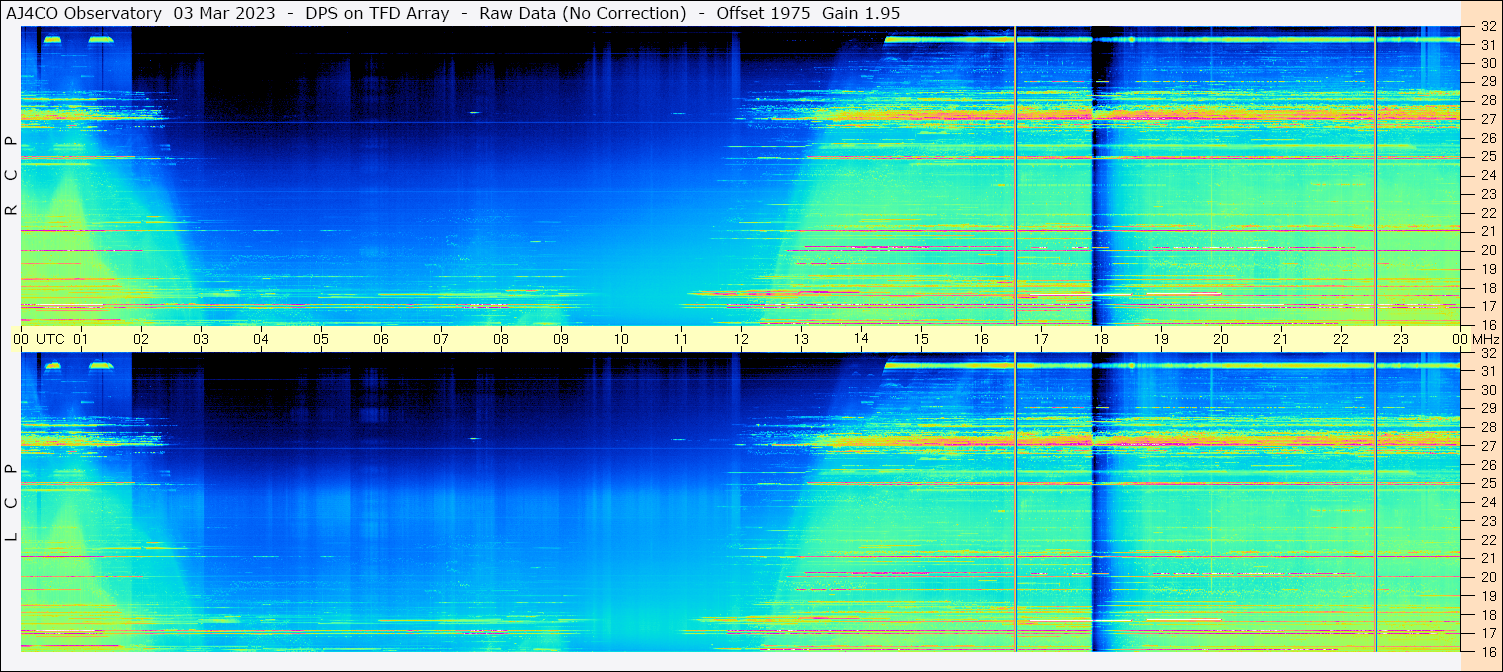
Task: Click 'DPS on TFD Array' header text
Action: 378,13
